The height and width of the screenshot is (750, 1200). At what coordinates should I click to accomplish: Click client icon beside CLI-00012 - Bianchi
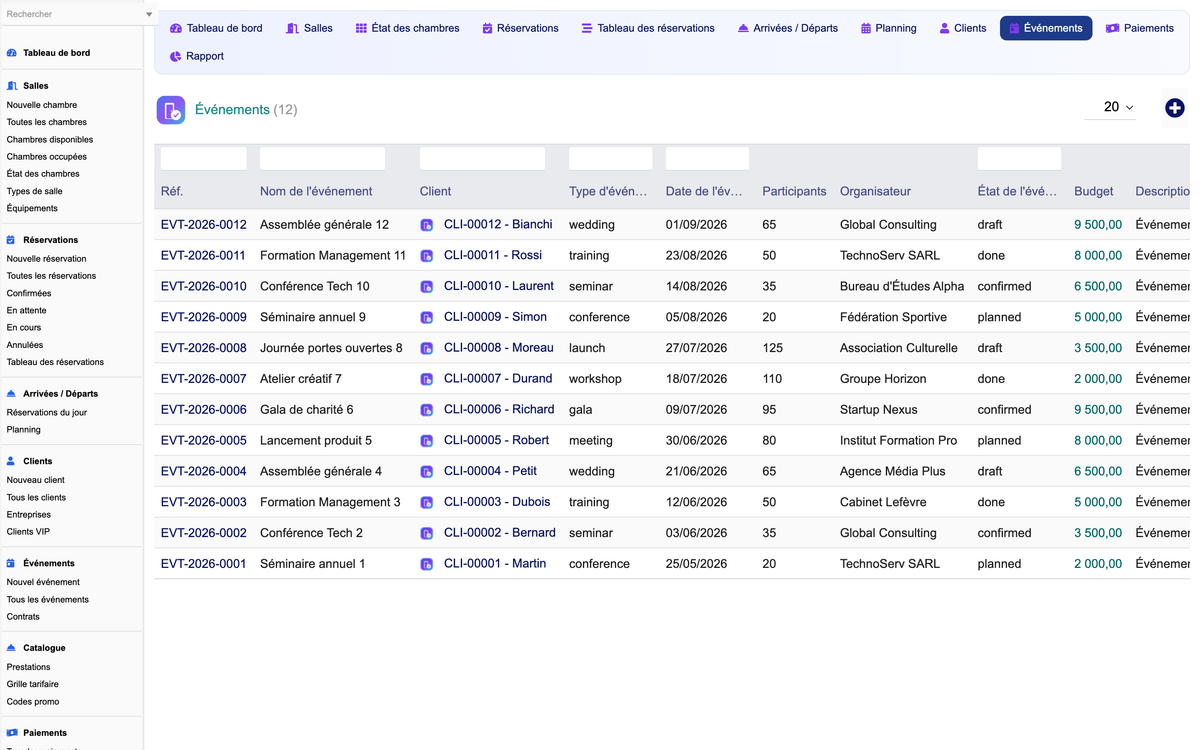tap(427, 225)
